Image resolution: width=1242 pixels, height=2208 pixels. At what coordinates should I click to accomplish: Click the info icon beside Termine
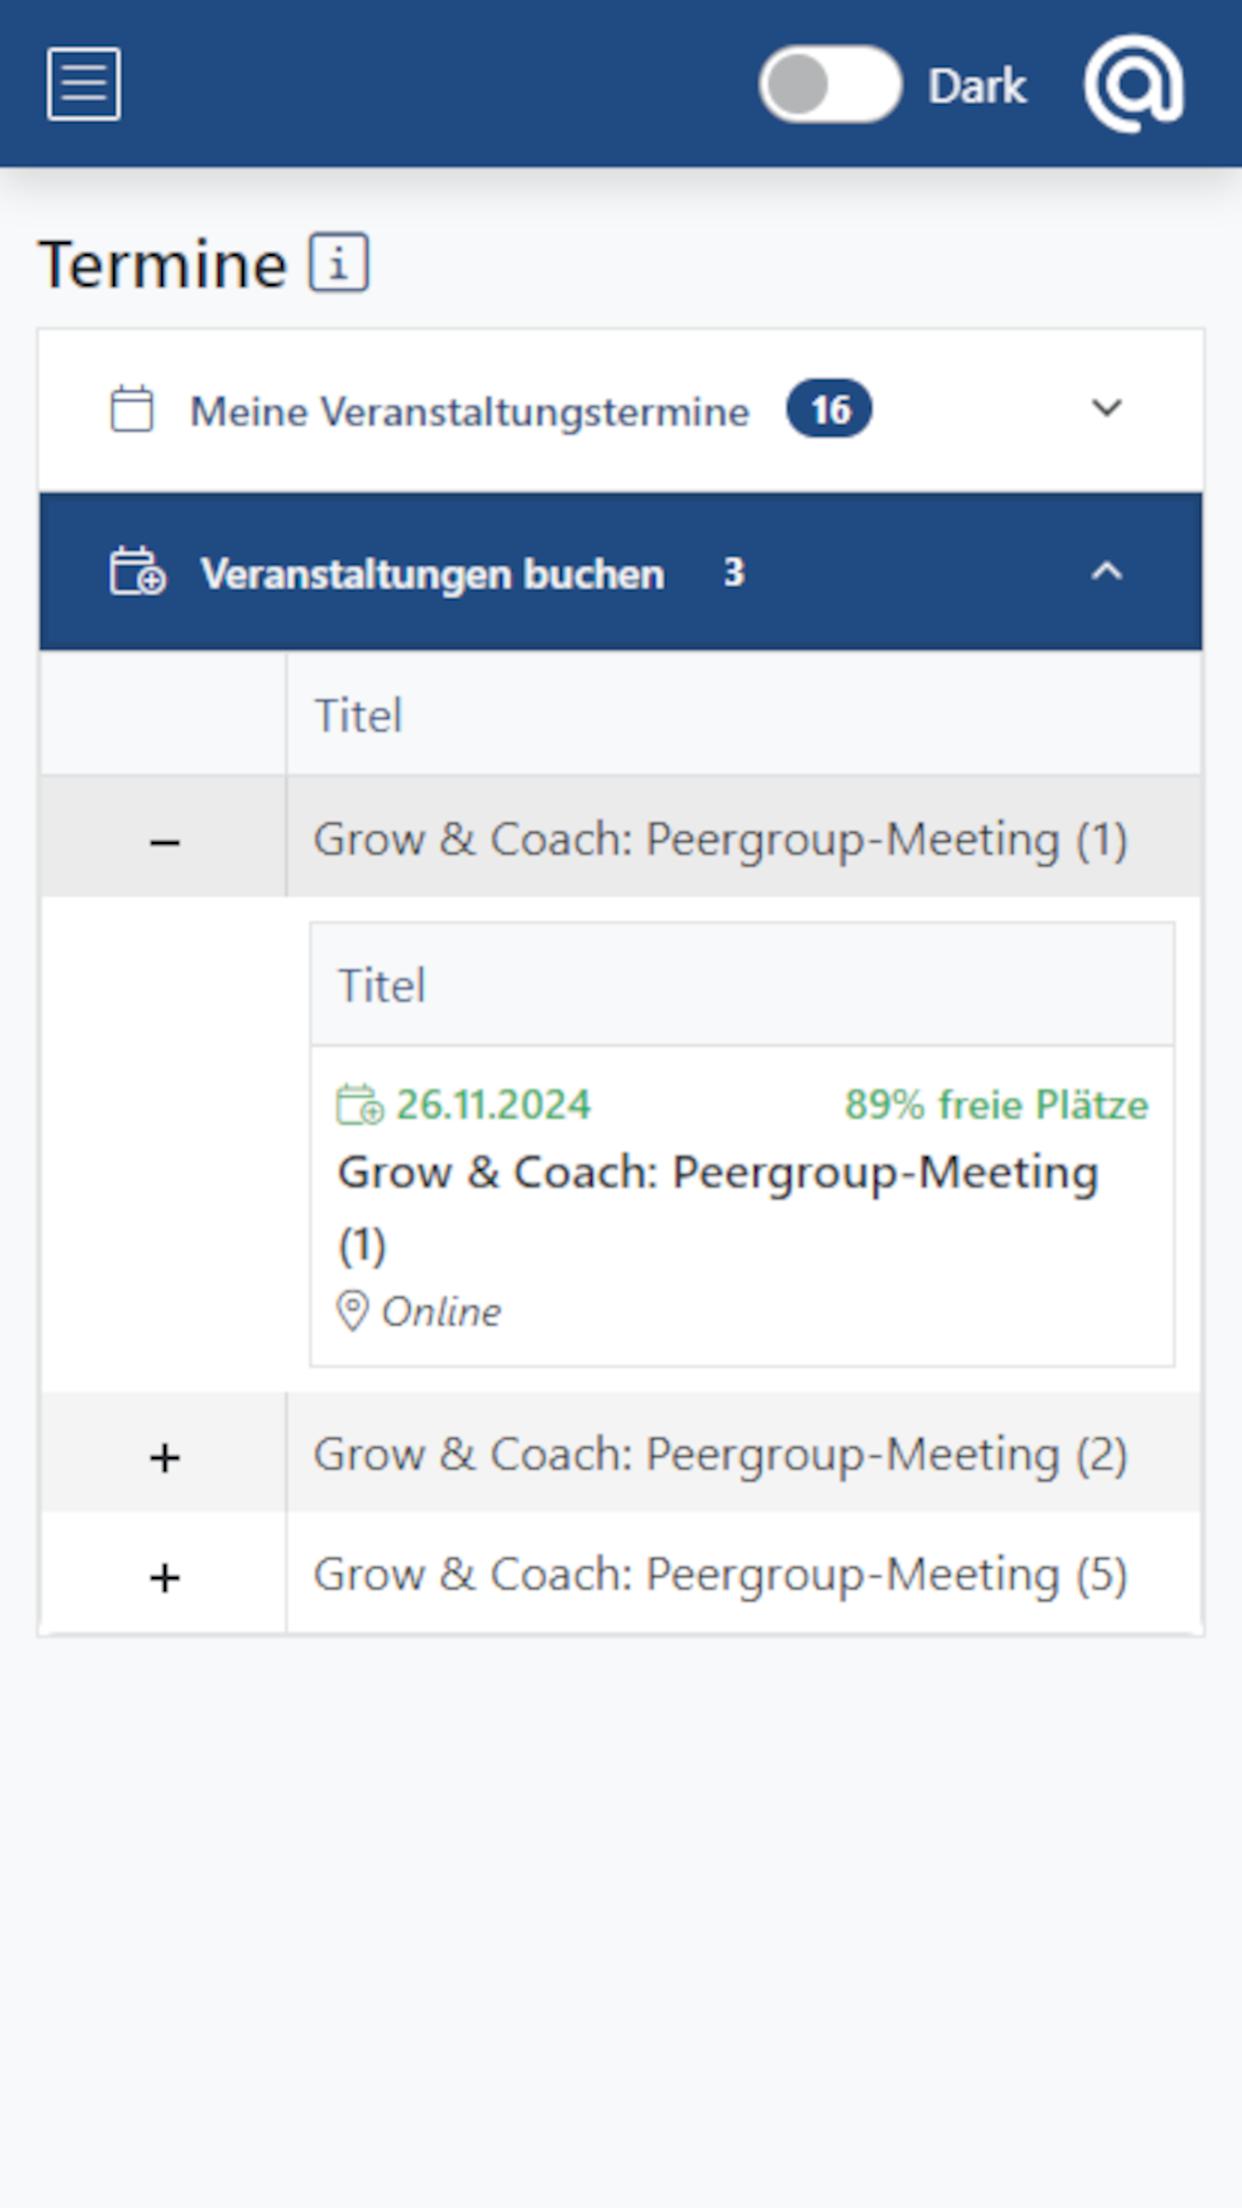339,263
